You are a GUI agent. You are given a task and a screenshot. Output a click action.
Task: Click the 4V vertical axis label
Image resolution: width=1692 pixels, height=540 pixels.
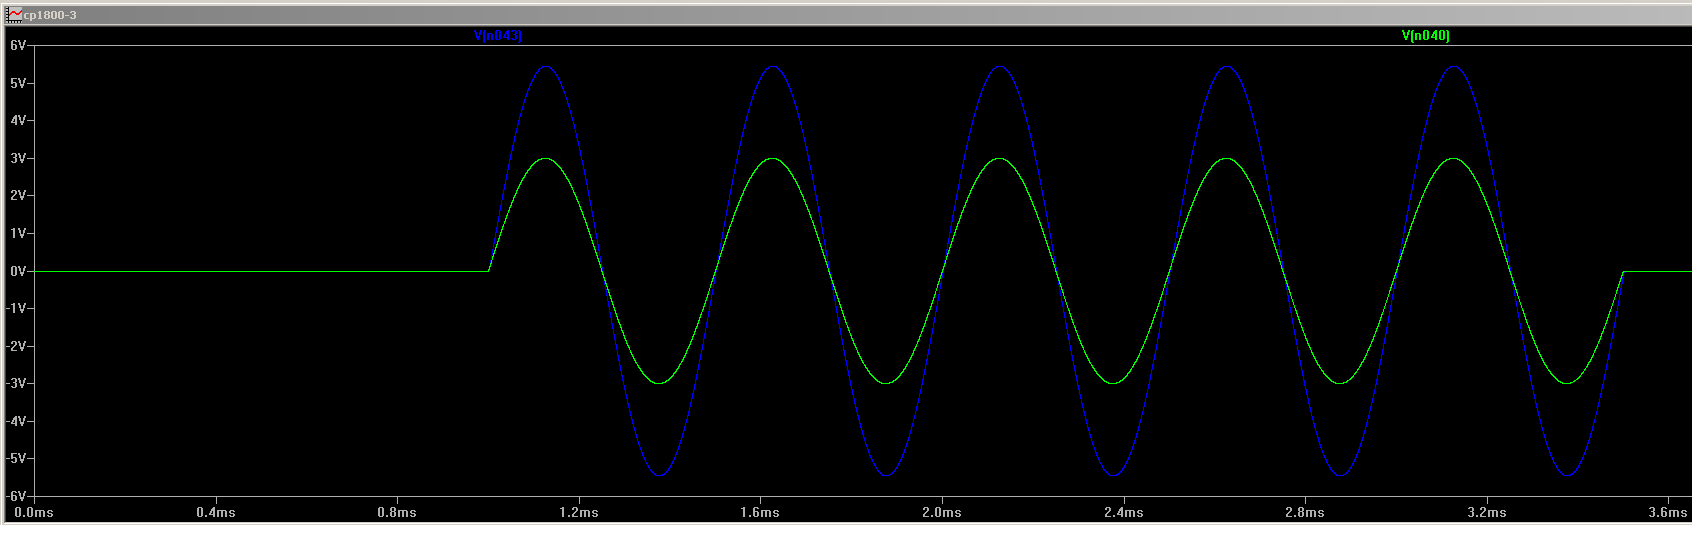click(x=17, y=121)
